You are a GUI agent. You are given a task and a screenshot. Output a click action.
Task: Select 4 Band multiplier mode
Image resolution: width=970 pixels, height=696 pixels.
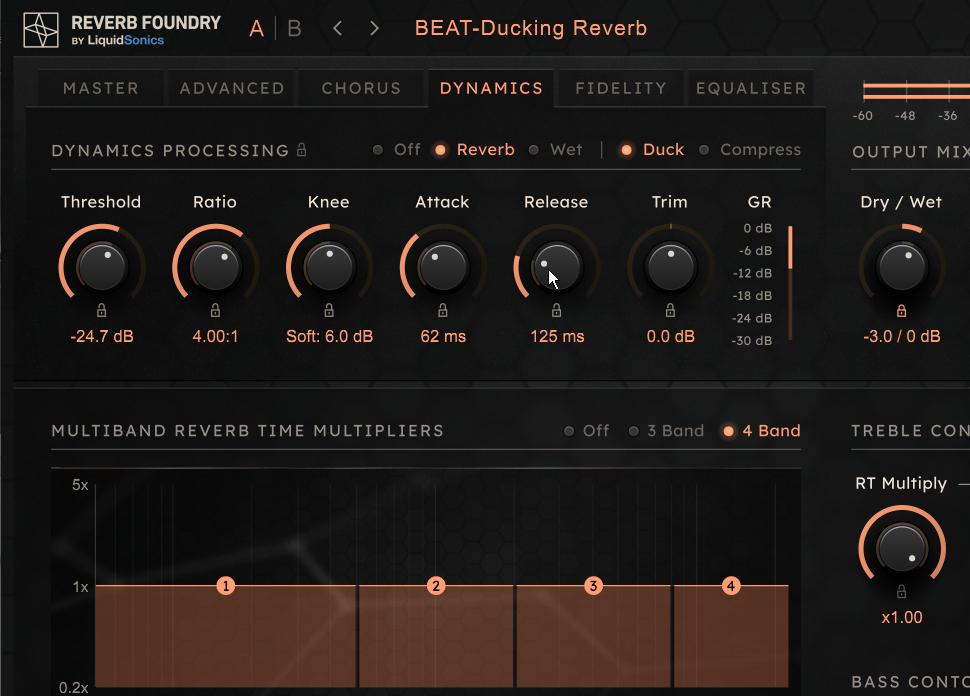click(x=762, y=431)
